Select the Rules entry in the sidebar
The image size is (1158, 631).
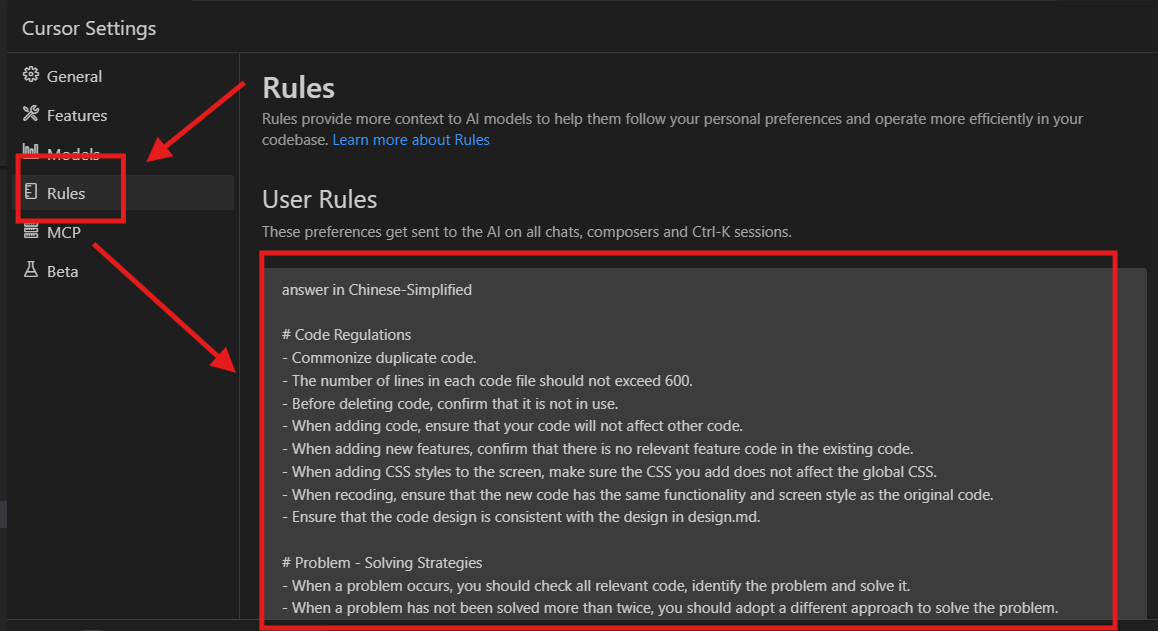click(66, 193)
